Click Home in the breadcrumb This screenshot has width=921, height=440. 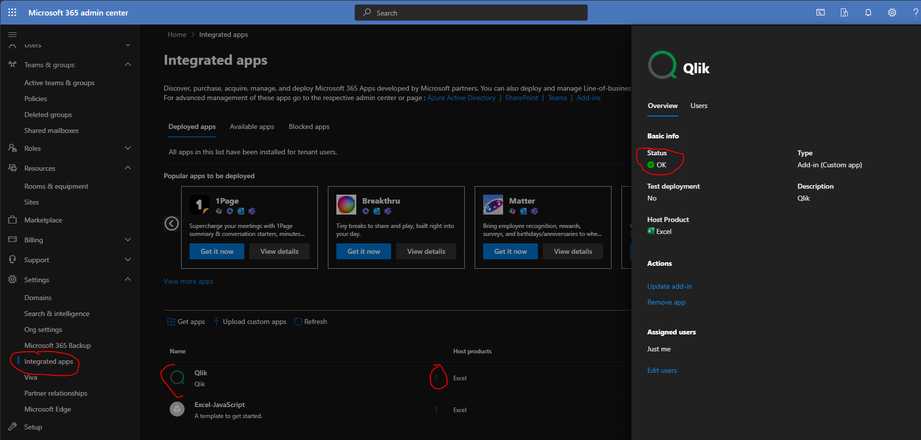pyautogui.click(x=177, y=35)
